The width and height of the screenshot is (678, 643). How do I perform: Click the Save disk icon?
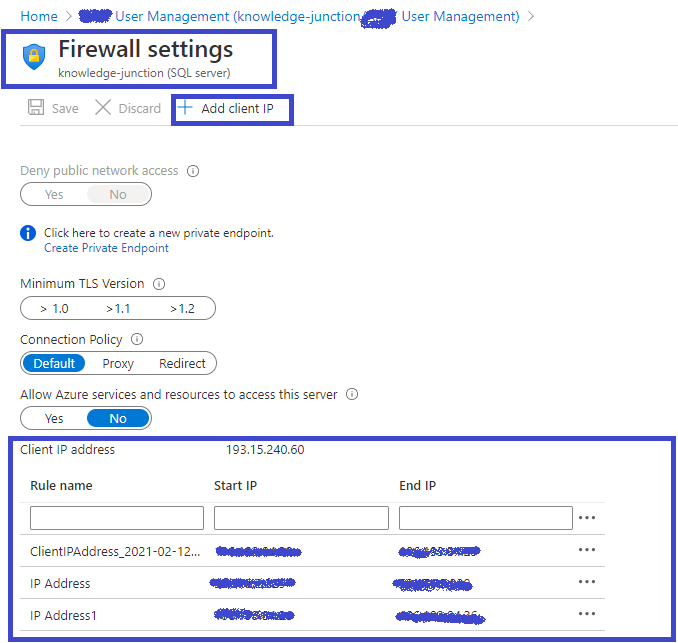36,107
